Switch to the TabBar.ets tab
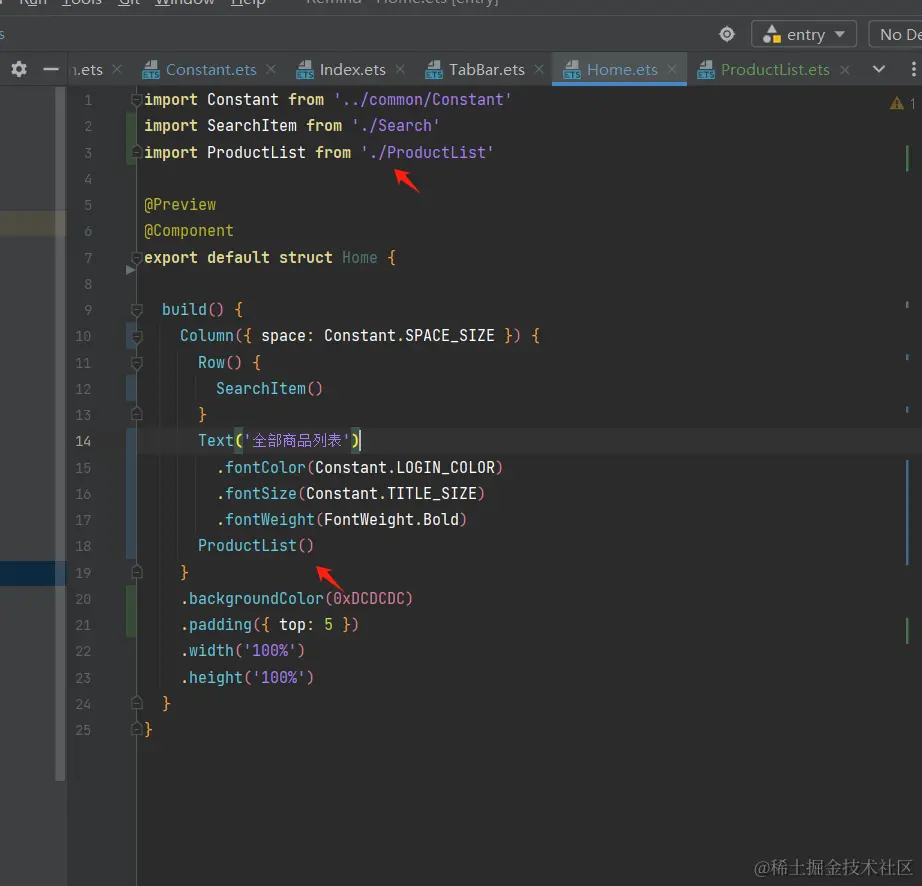The image size is (922, 886). [486, 69]
